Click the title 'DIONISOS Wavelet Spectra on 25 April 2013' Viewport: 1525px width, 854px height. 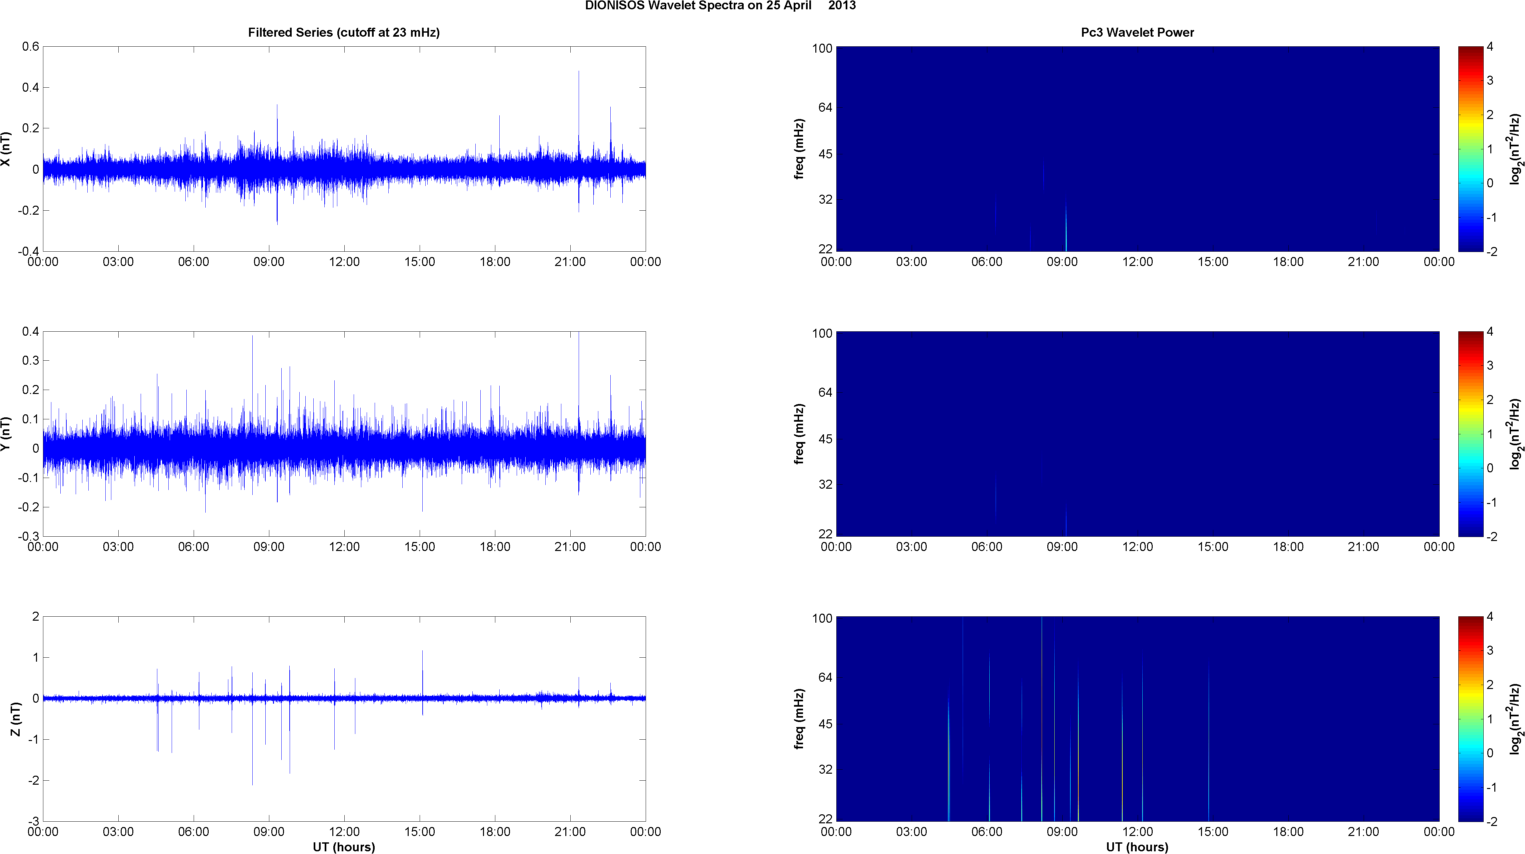[x=720, y=6]
